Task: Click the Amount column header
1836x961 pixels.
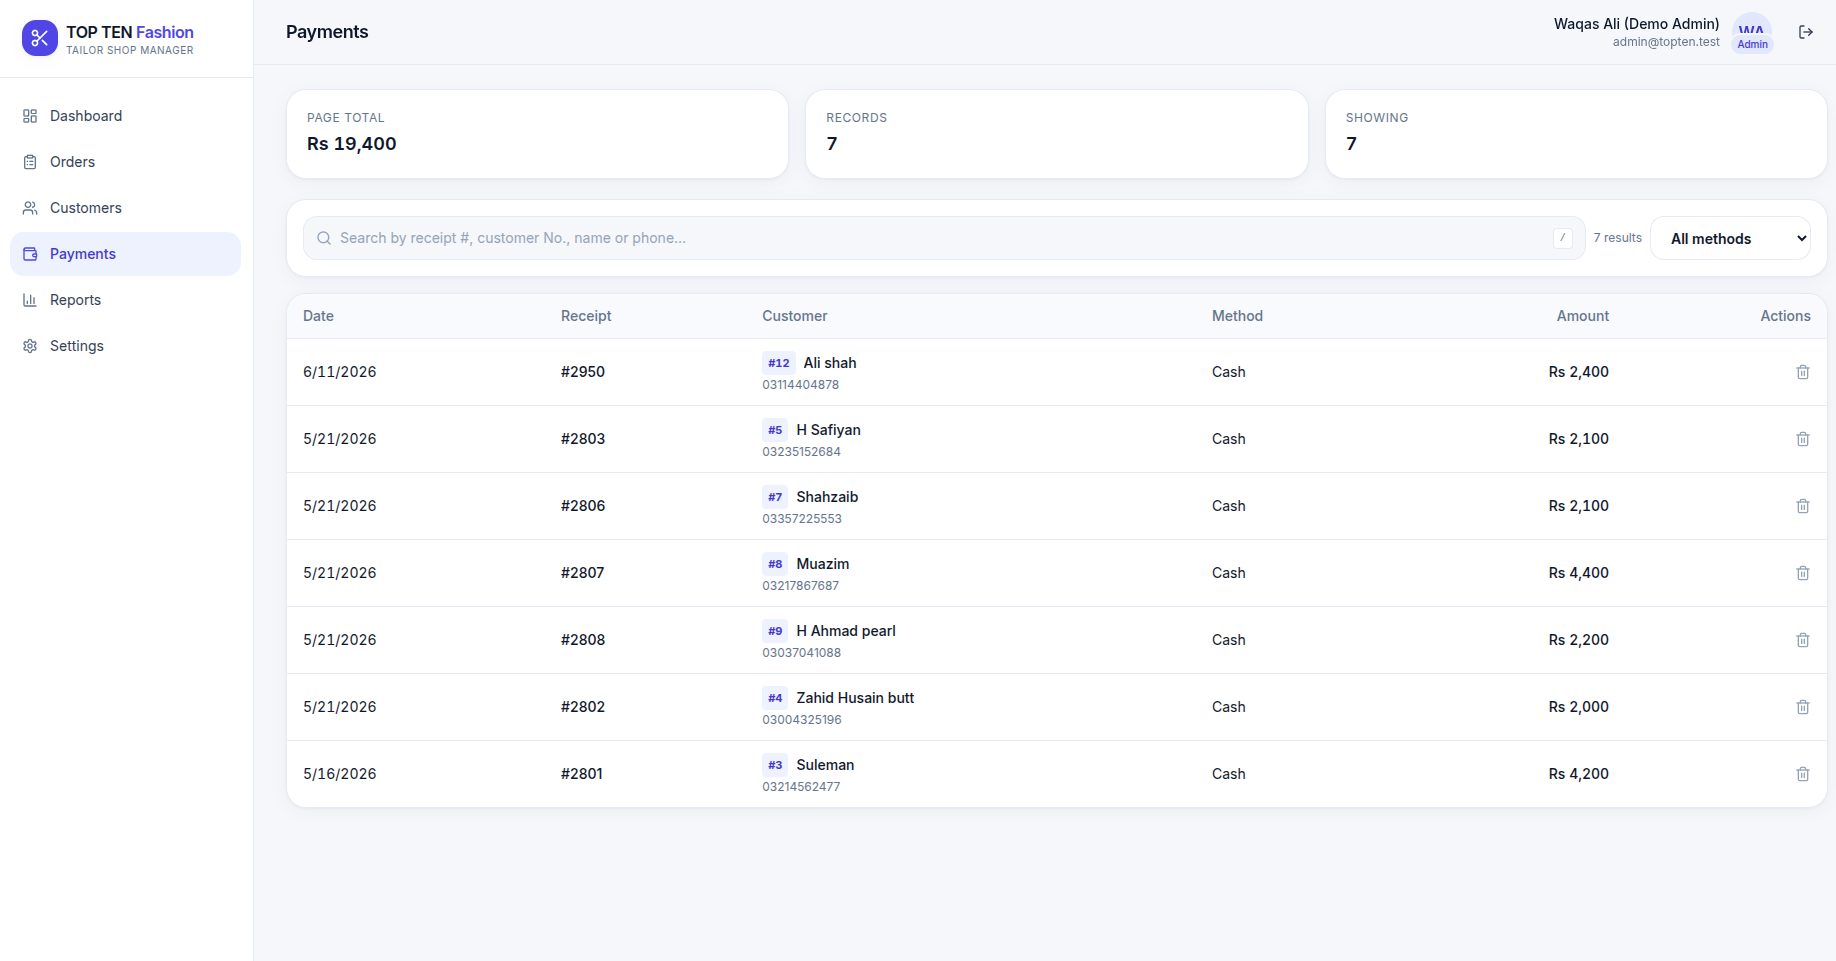Action: point(1582,316)
